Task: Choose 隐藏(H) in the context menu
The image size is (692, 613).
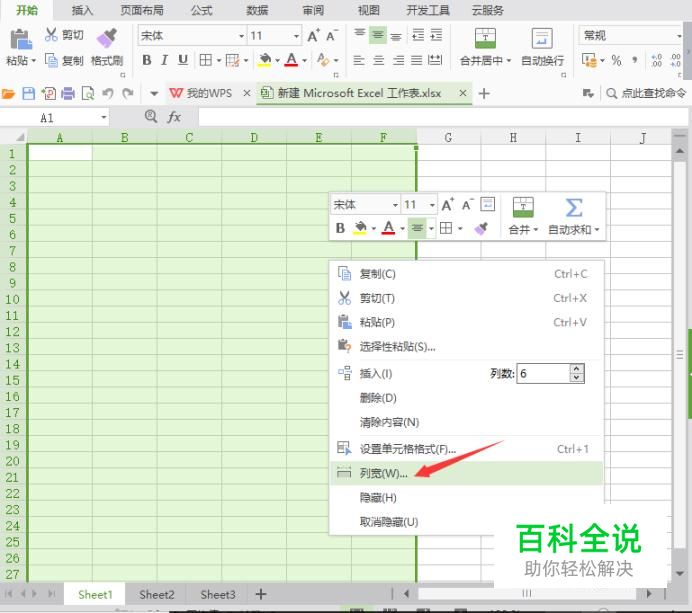Action: point(467,498)
